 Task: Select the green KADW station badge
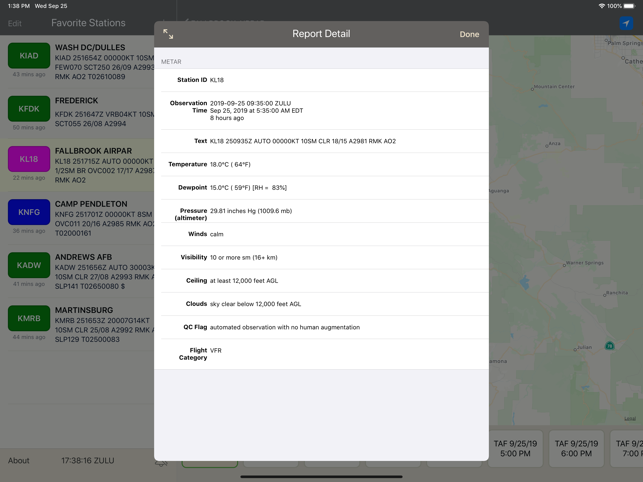pyautogui.click(x=29, y=265)
